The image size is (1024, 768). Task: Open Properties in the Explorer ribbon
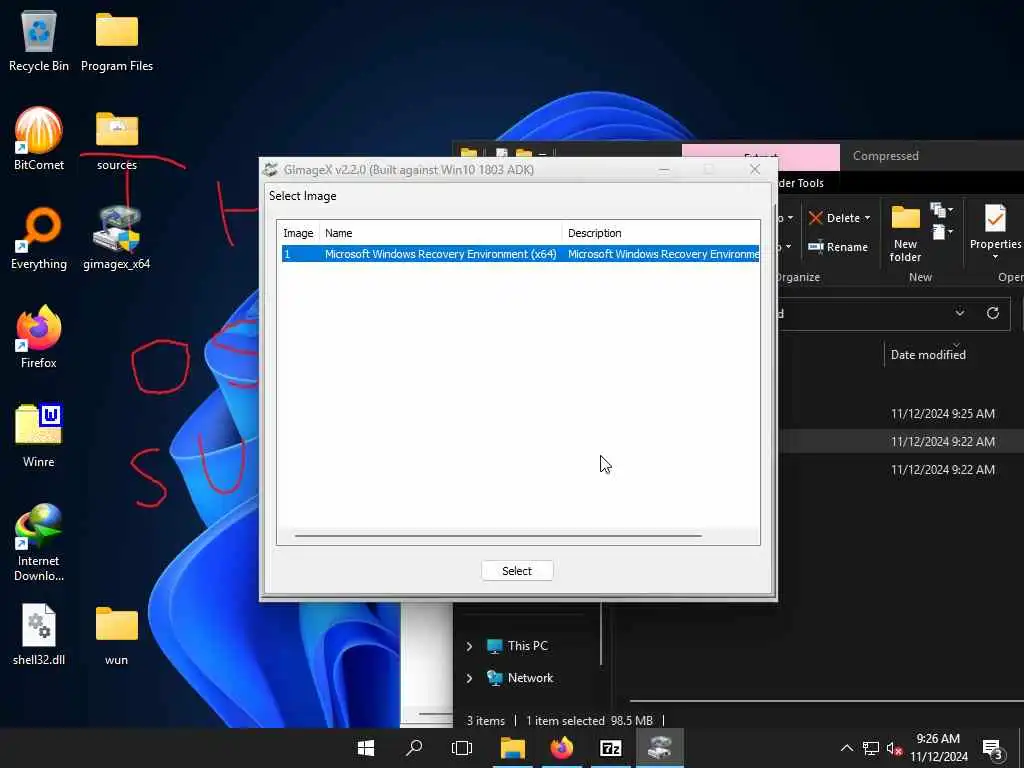click(995, 230)
